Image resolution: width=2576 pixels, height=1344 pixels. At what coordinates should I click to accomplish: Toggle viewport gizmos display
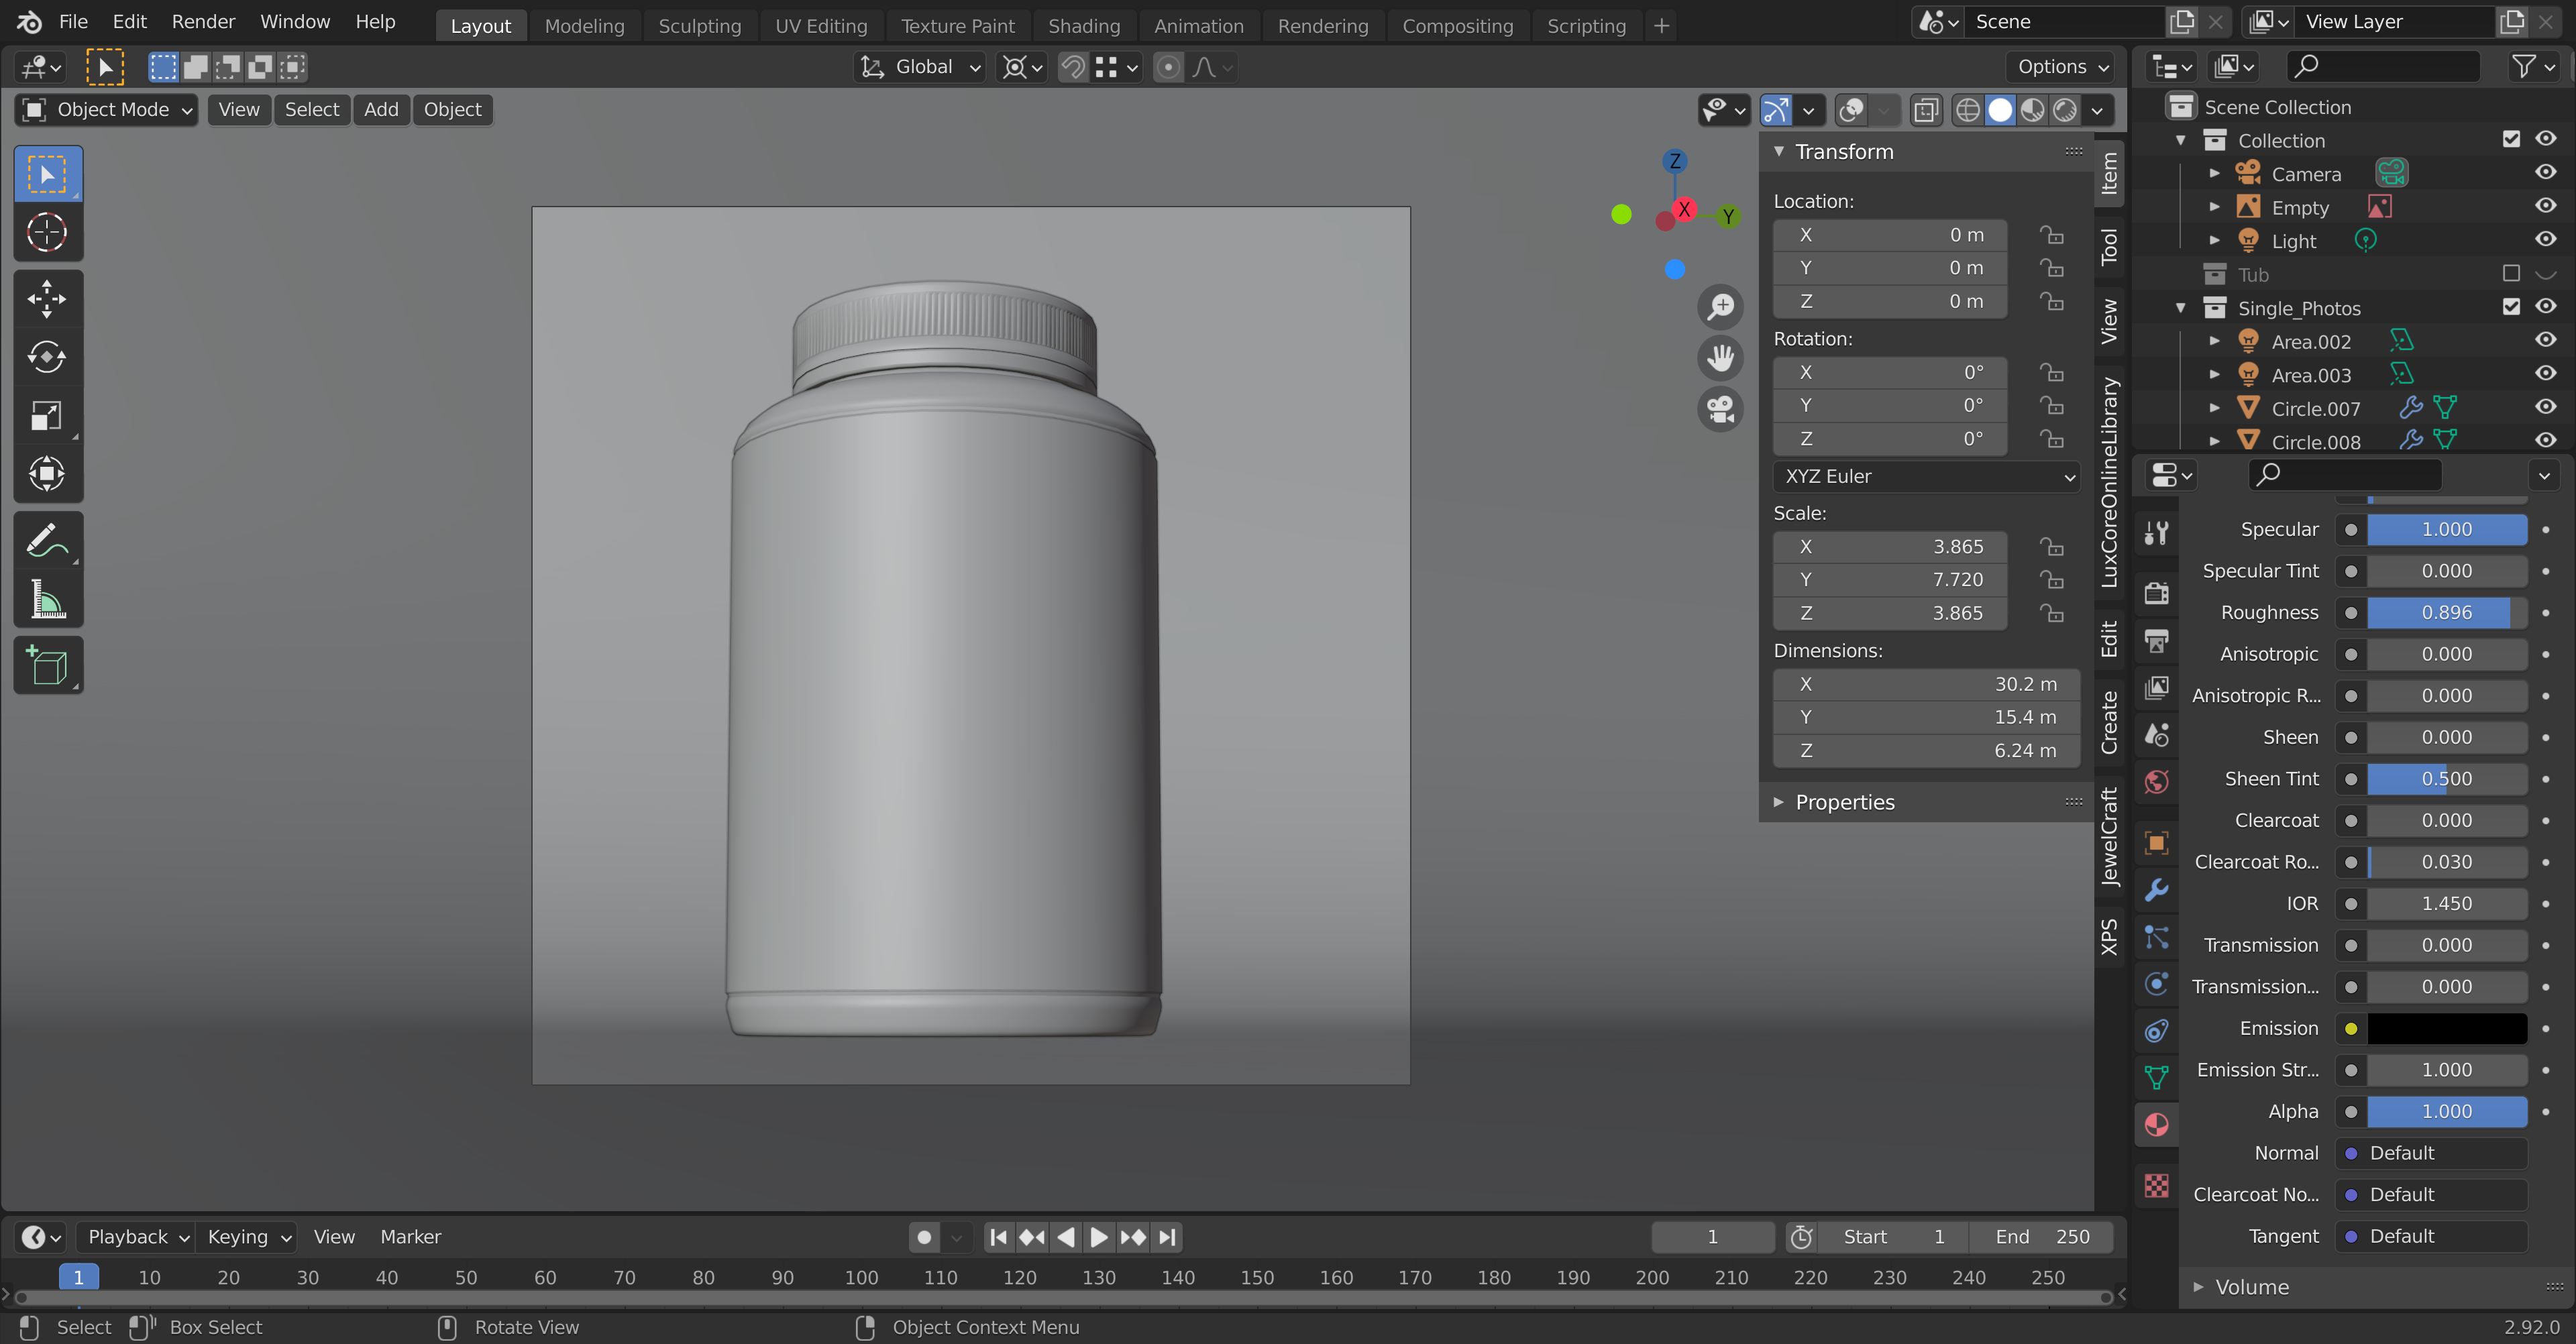(1776, 110)
